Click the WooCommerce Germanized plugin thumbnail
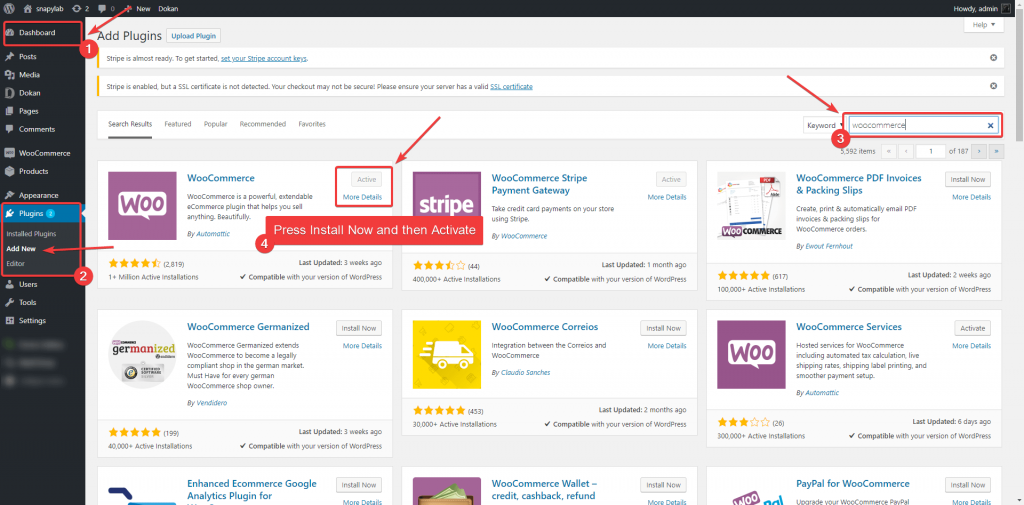 pos(142,355)
